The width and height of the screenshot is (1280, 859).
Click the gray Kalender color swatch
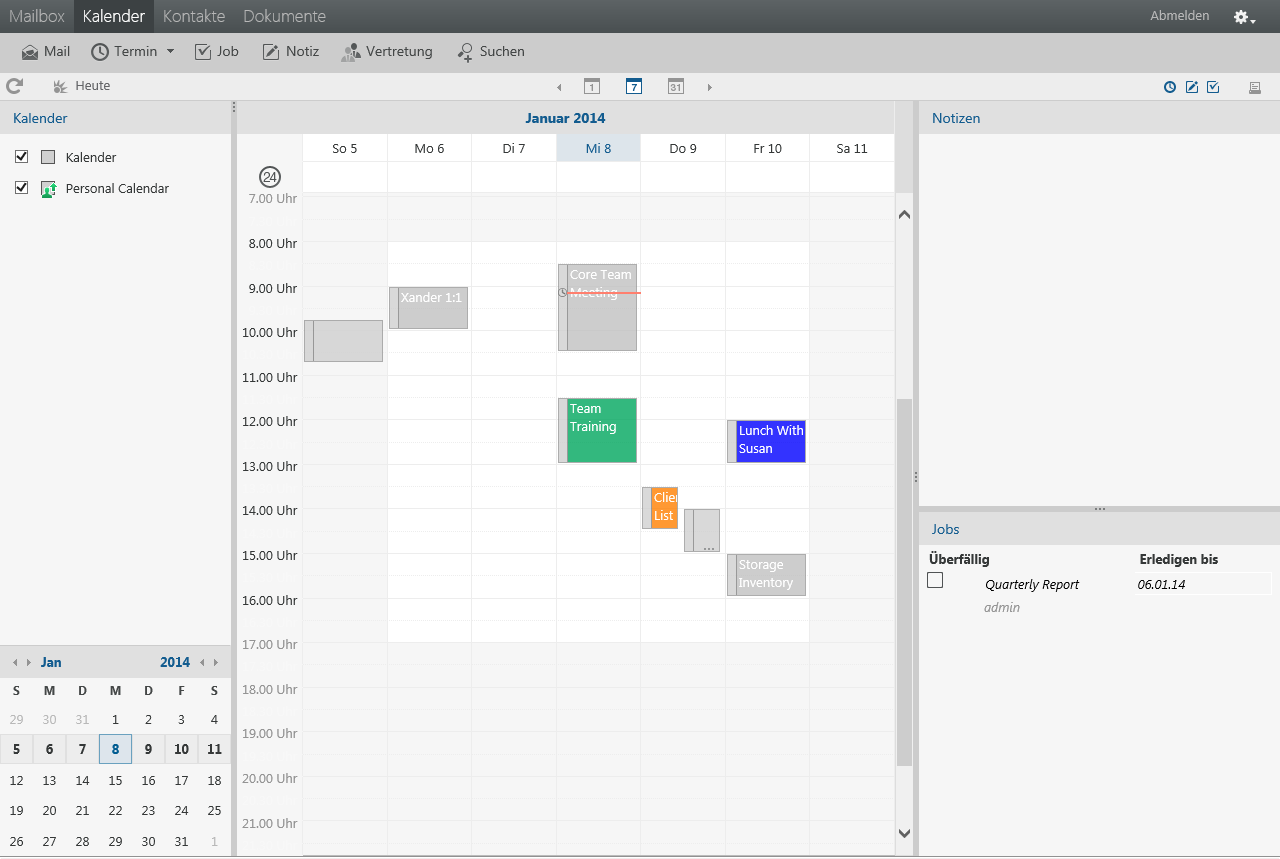coord(48,157)
